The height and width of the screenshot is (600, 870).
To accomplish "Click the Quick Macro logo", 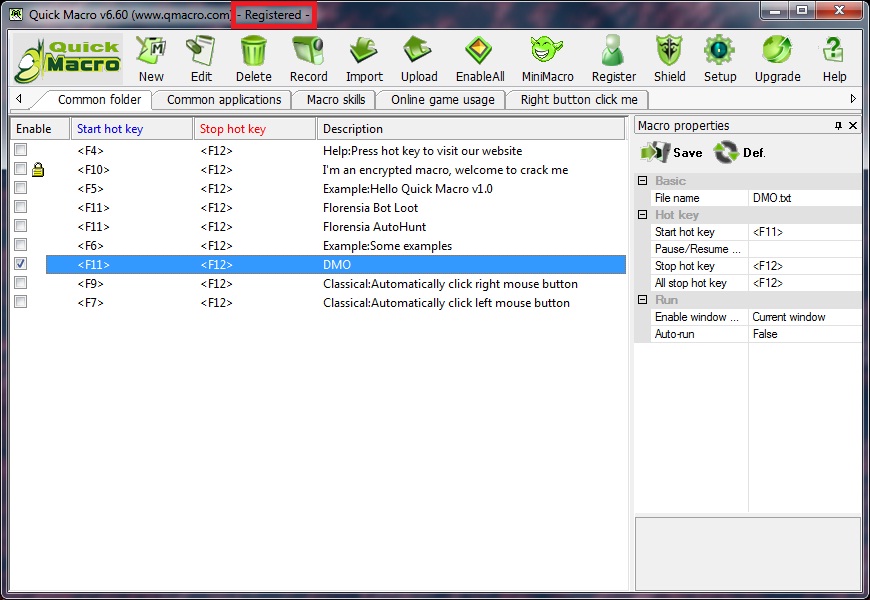I will coord(67,60).
